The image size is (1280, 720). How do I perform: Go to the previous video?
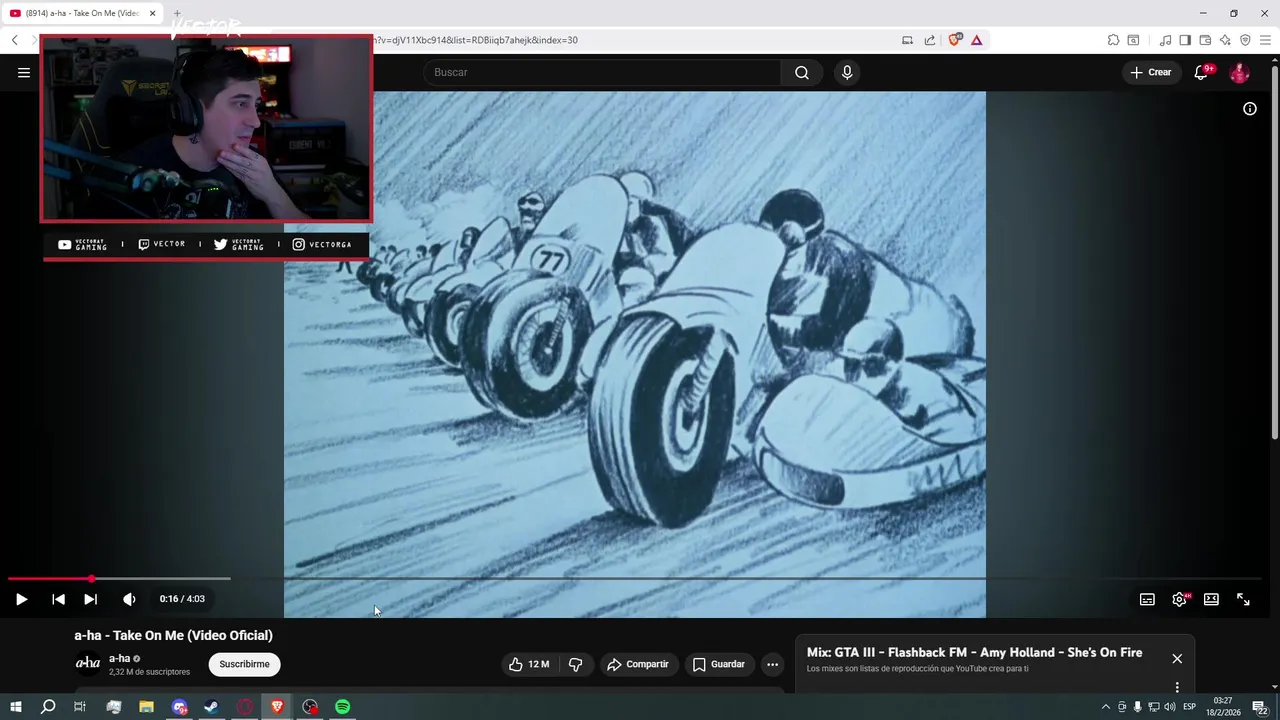click(x=58, y=599)
